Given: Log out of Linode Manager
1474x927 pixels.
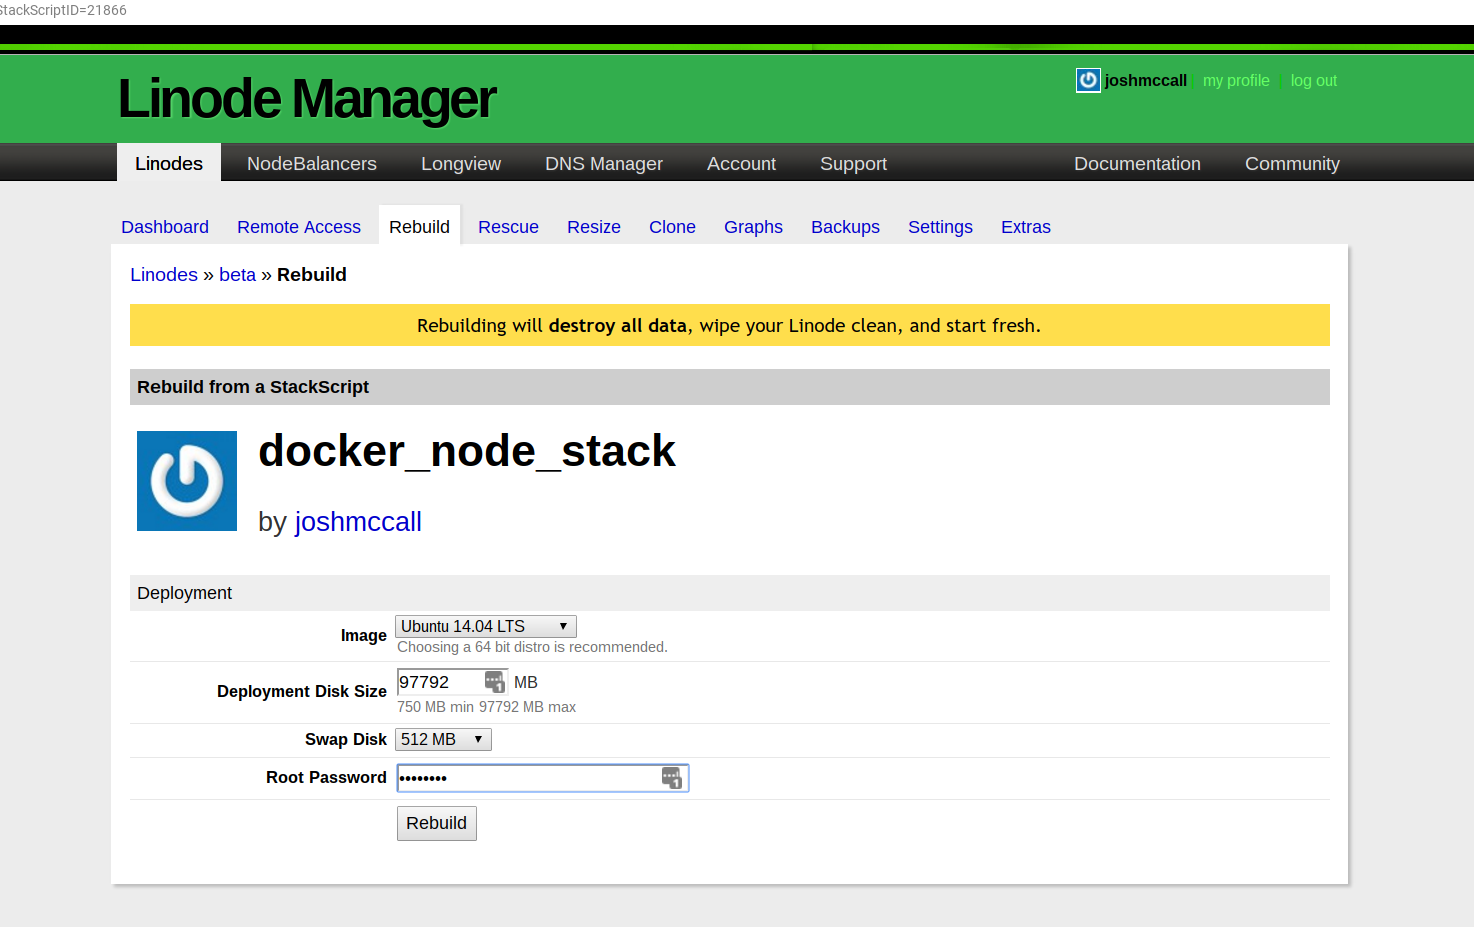Looking at the screenshot, I should pos(1313,80).
